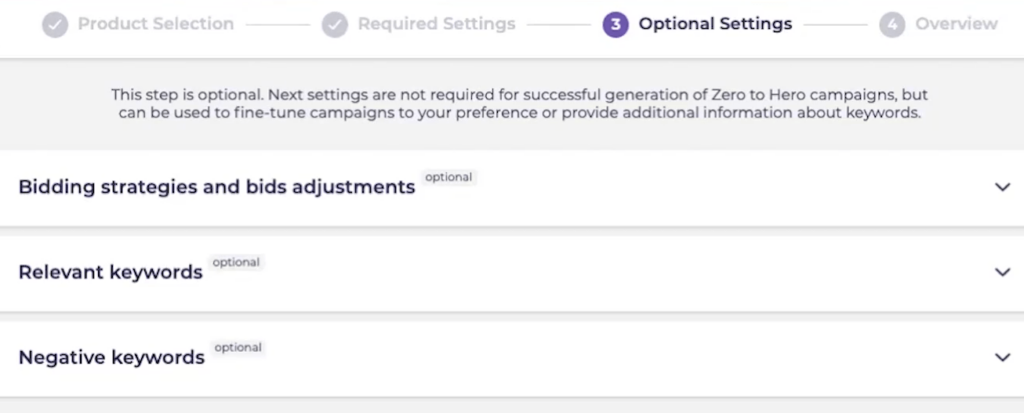Click connector line before Optional Settings step

point(558,25)
